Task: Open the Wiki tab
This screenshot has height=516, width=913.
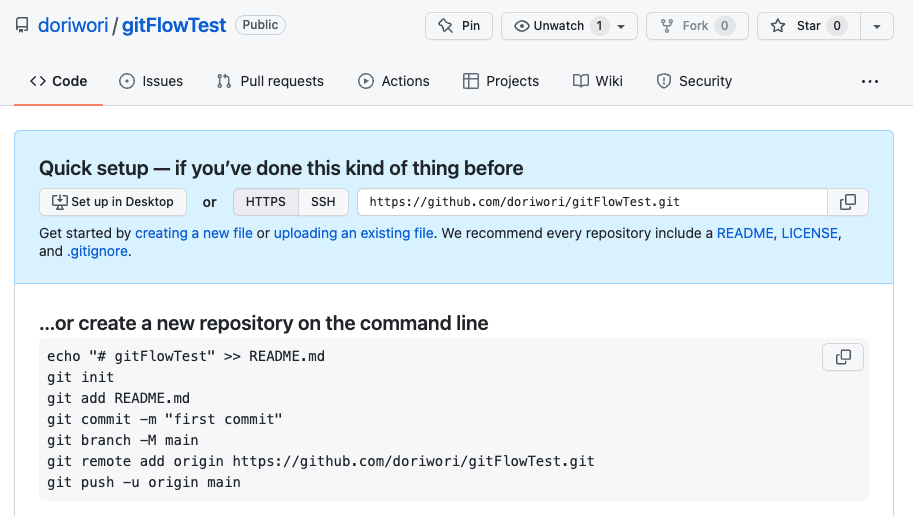Action: coord(597,81)
